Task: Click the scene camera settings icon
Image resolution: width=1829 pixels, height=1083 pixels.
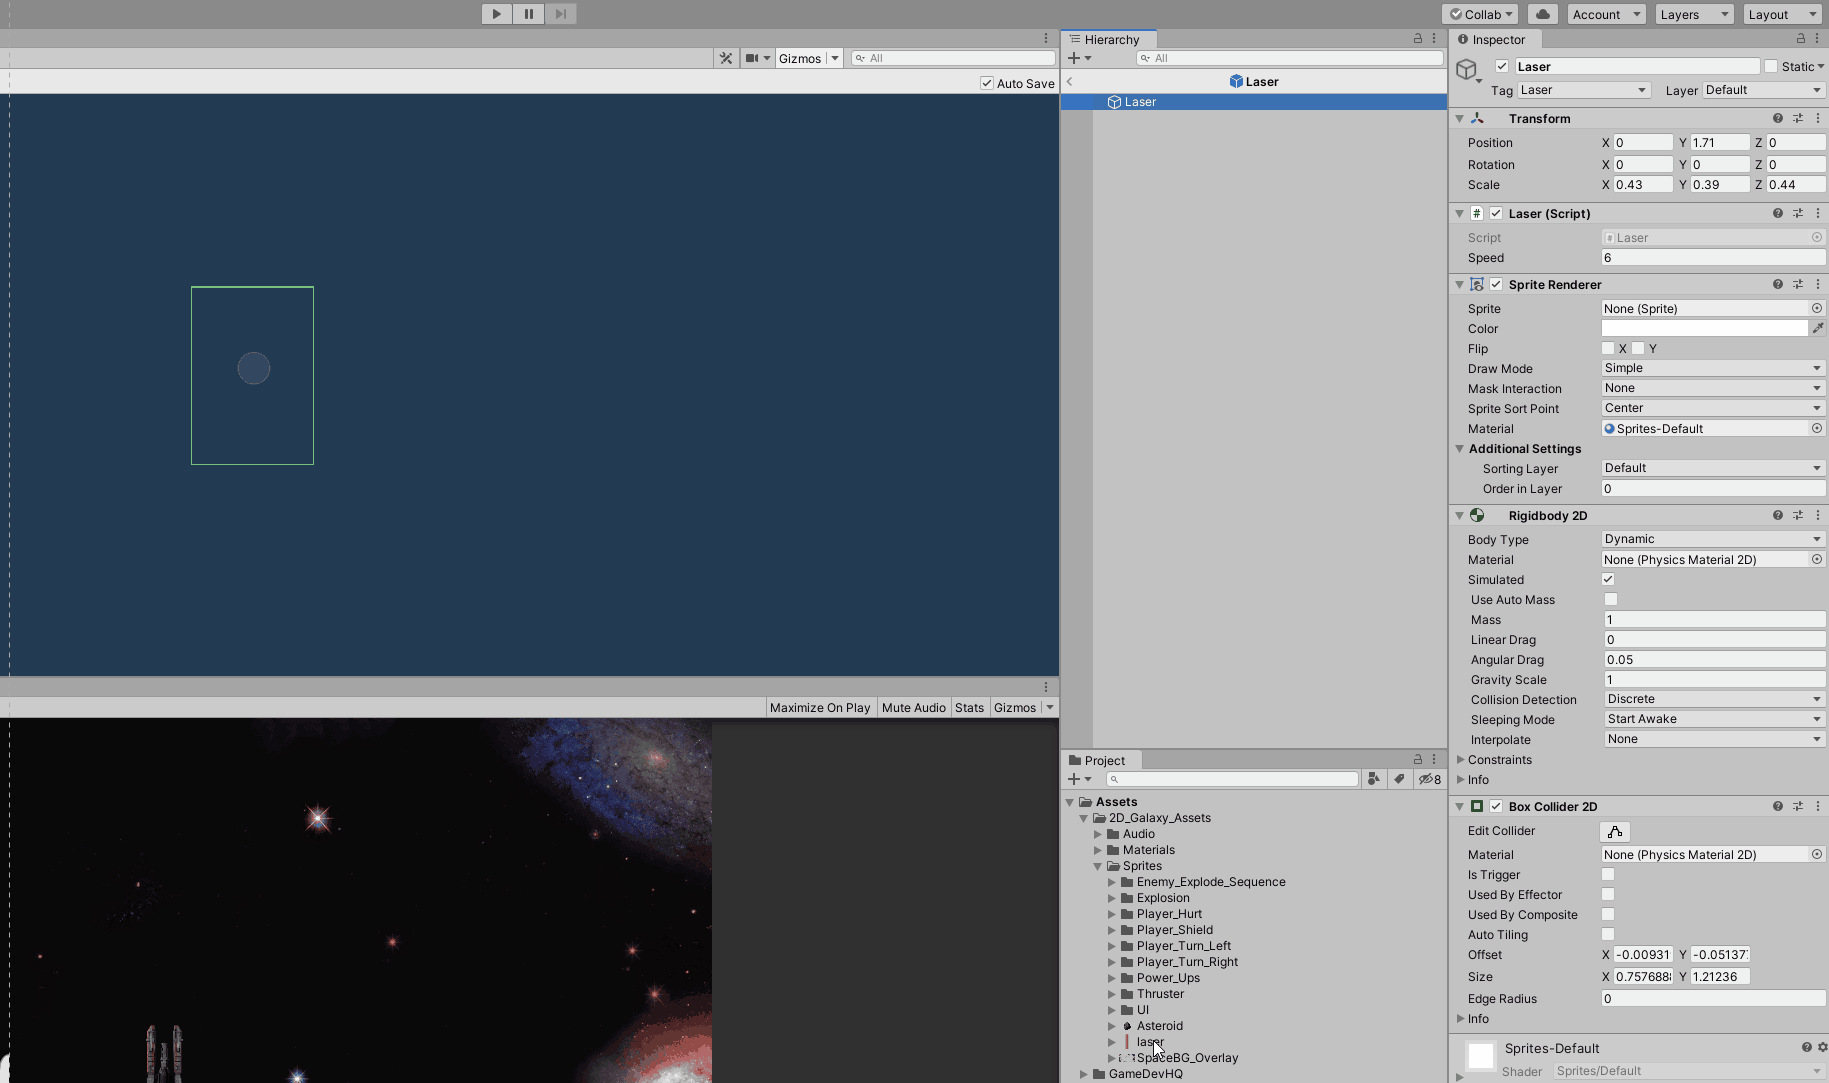Action: [752, 58]
